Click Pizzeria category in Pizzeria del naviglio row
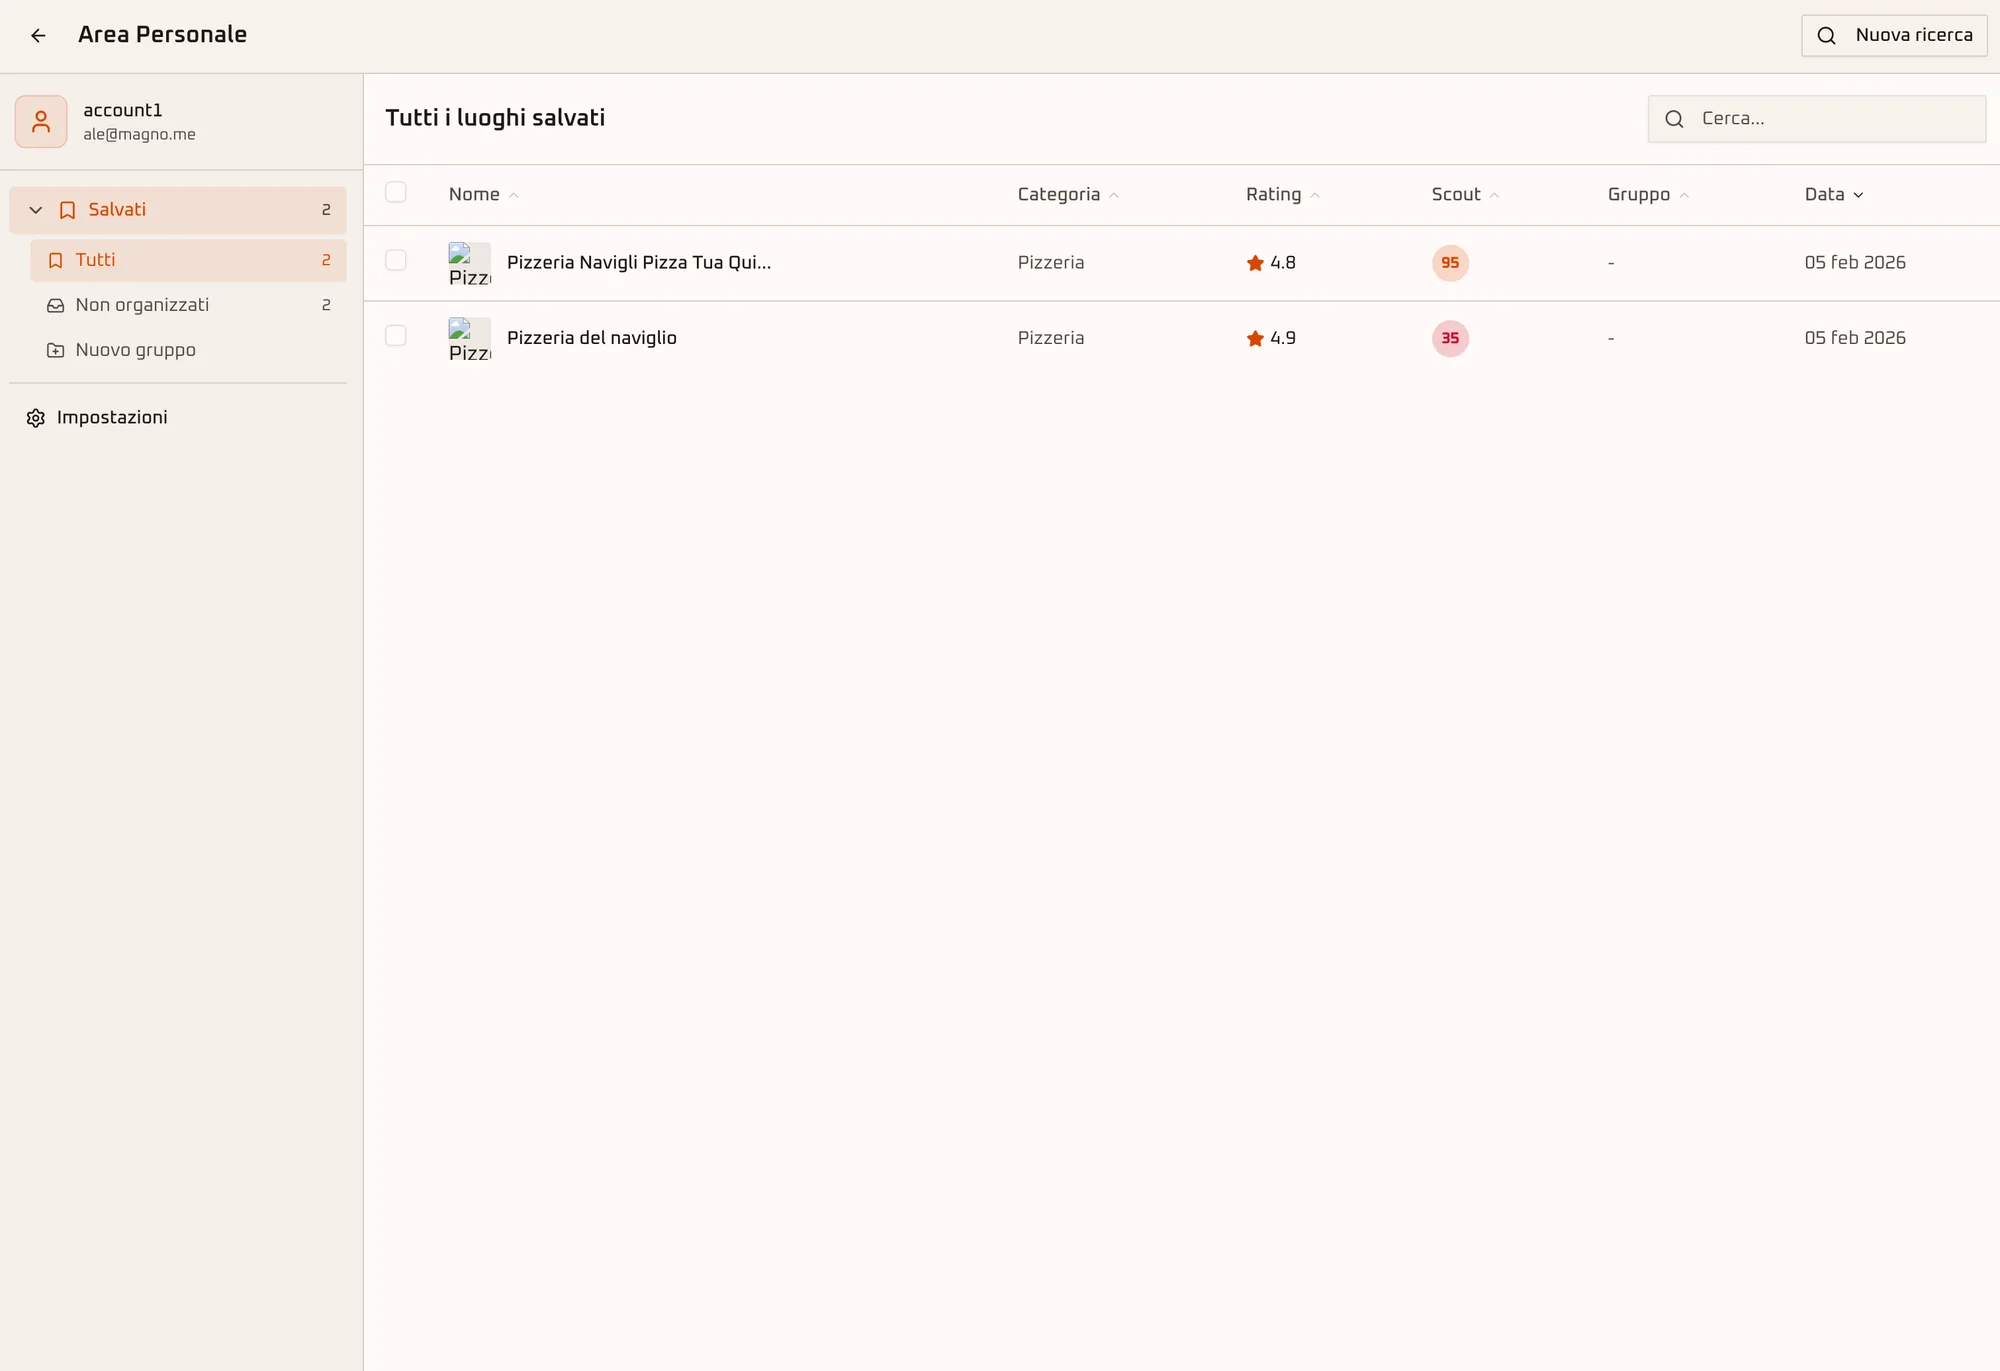The width and height of the screenshot is (2000, 1371). [1051, 338]
